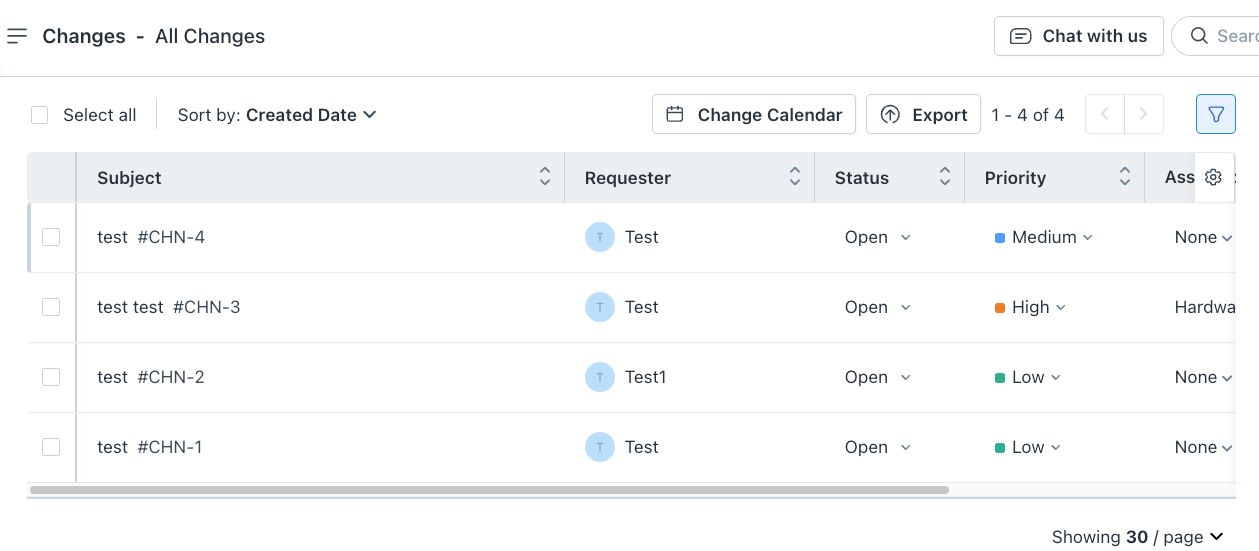Click the horizontal table scrollbar
The image size is (1259, 551).
coord(489,490)
